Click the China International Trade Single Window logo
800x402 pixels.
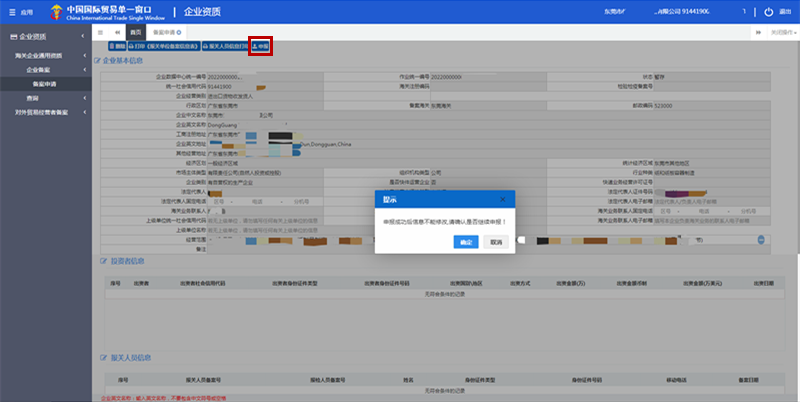click(x=108, y=12)
